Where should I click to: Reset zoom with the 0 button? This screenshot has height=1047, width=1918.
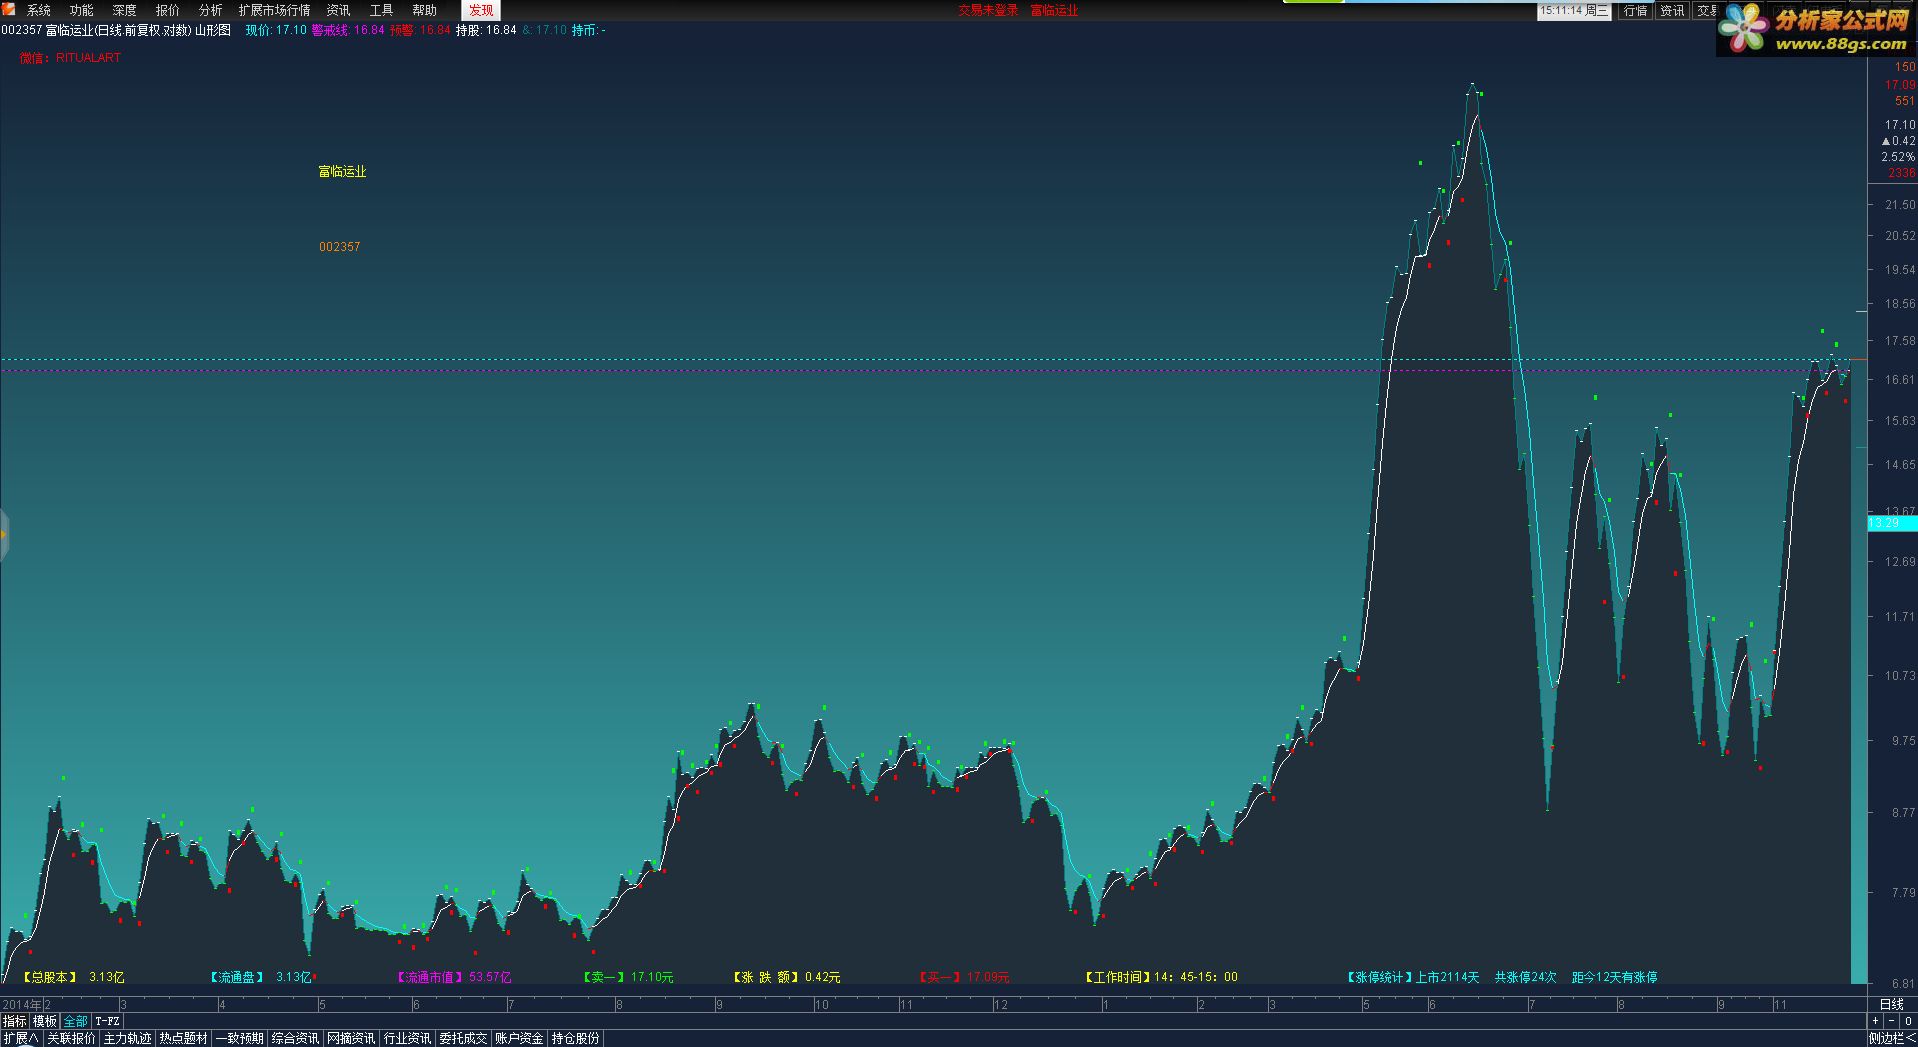coord(1908,1021)
